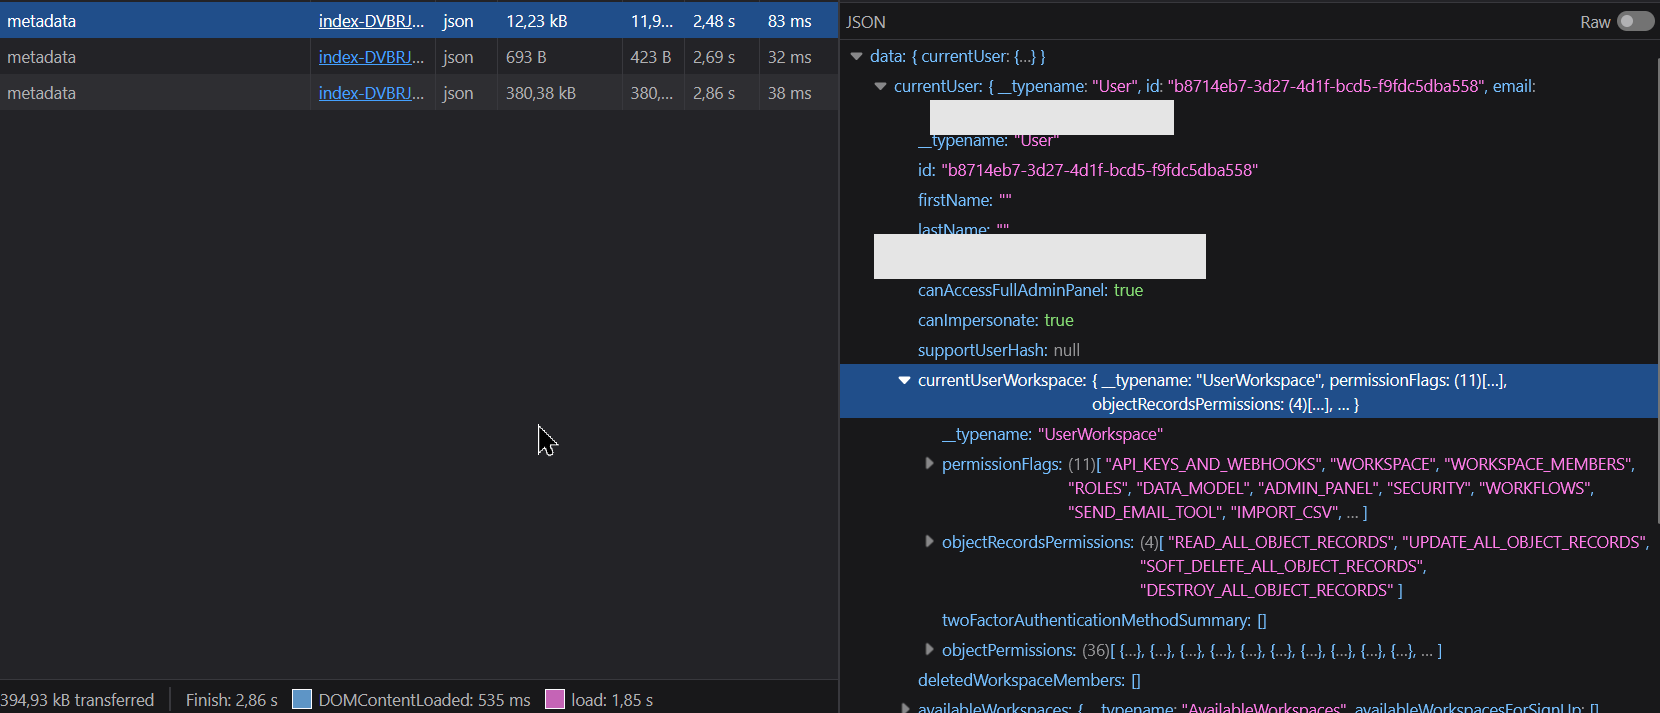Click the 2,48 s time cell
Viewport: 1660px width, 713px height.
tap(721, 21)
